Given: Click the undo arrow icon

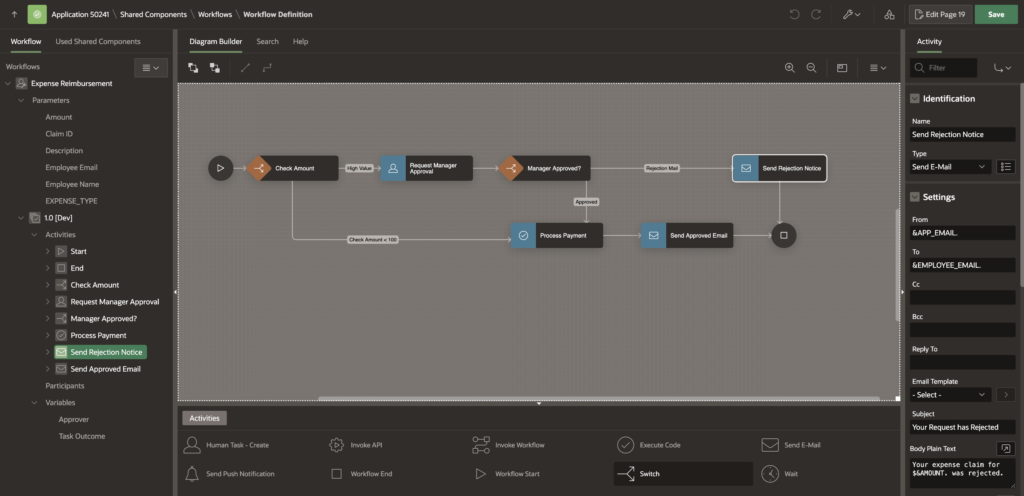Looking at the screenshot, I should coord(795,15).
